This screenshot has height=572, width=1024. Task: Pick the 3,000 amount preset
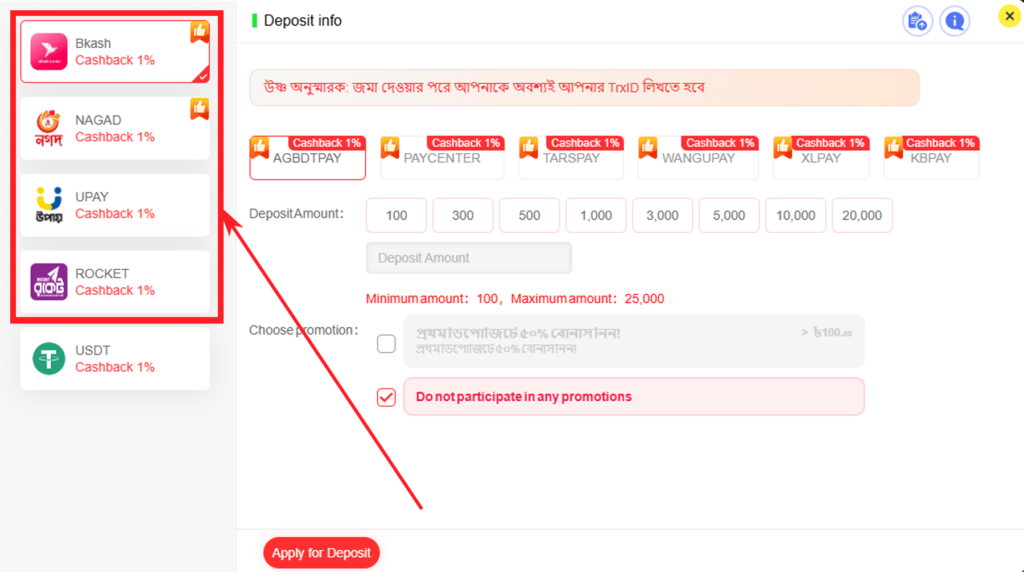click(x=662, y=215)
